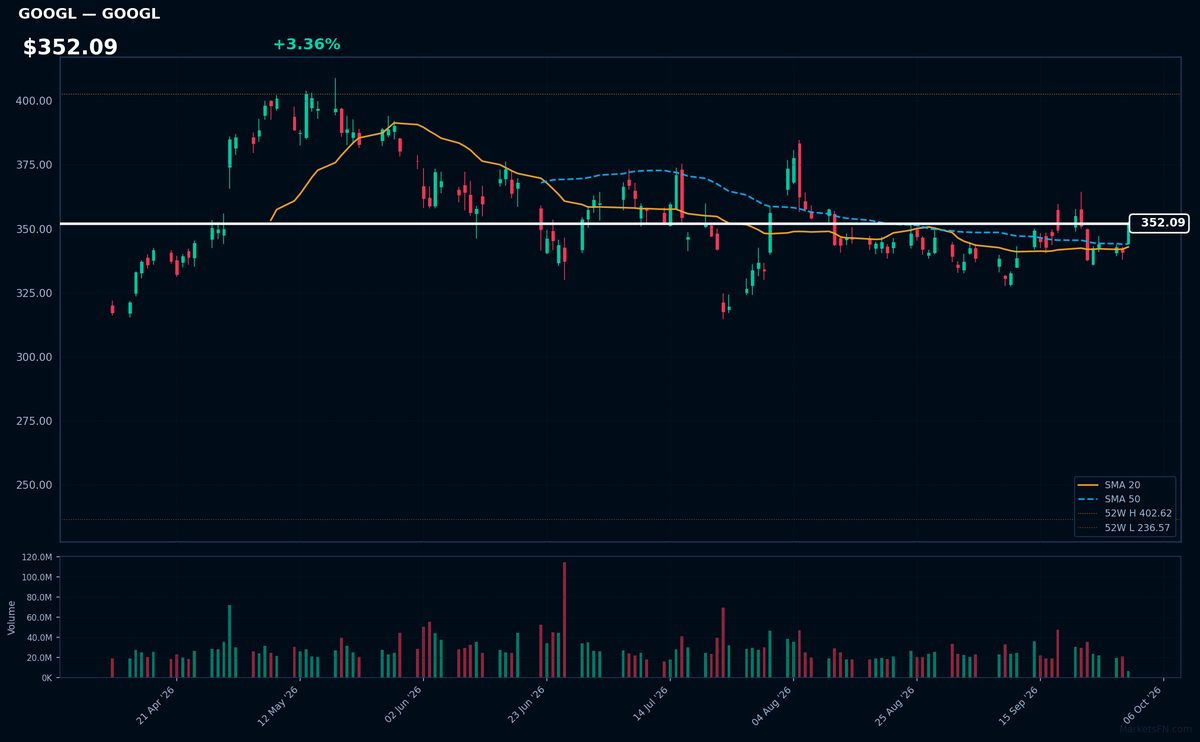Click the 250.00 price axis label
The width and height of the screenshot is (1200, 742).
[34, 485]
